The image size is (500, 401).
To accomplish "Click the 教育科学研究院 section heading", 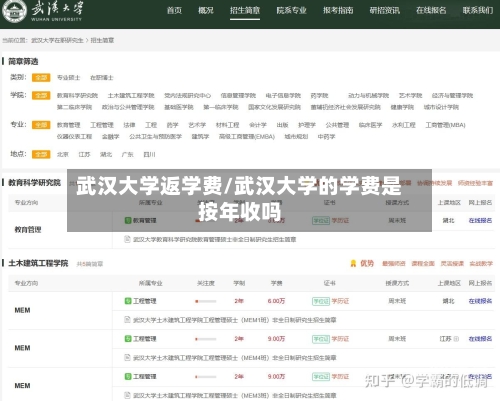I will click(x=34, y=183).
